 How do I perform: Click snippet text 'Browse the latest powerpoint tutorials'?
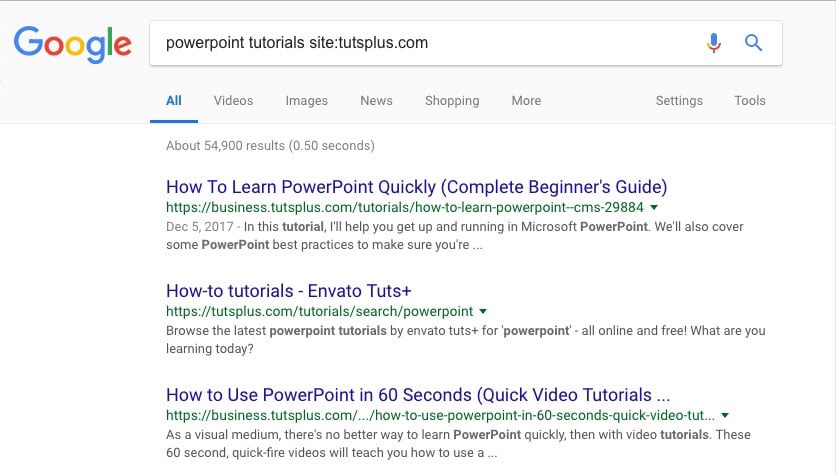(276, 331)
